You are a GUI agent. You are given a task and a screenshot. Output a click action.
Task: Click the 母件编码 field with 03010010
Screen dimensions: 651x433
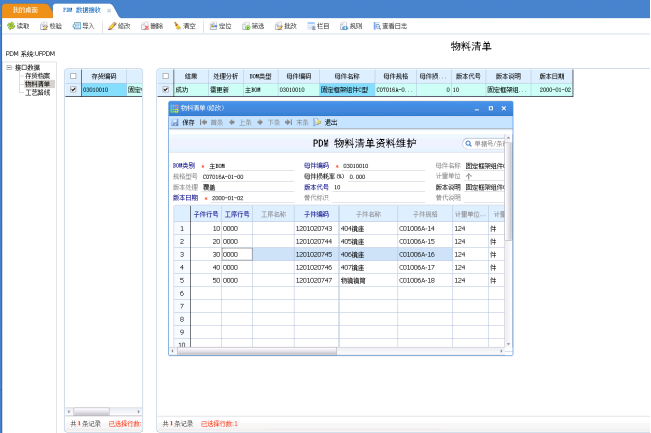pyautogui.click(x=383, y=166)
